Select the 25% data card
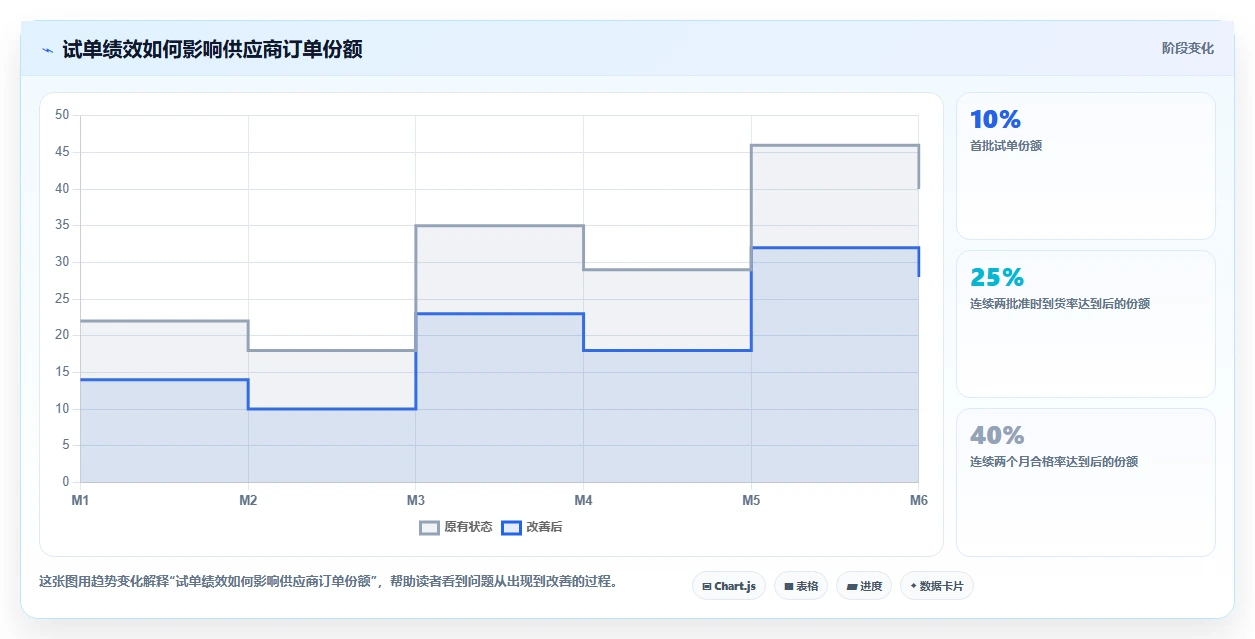The width and height of the screenshot is (1255, 639). click(1086, 324)
